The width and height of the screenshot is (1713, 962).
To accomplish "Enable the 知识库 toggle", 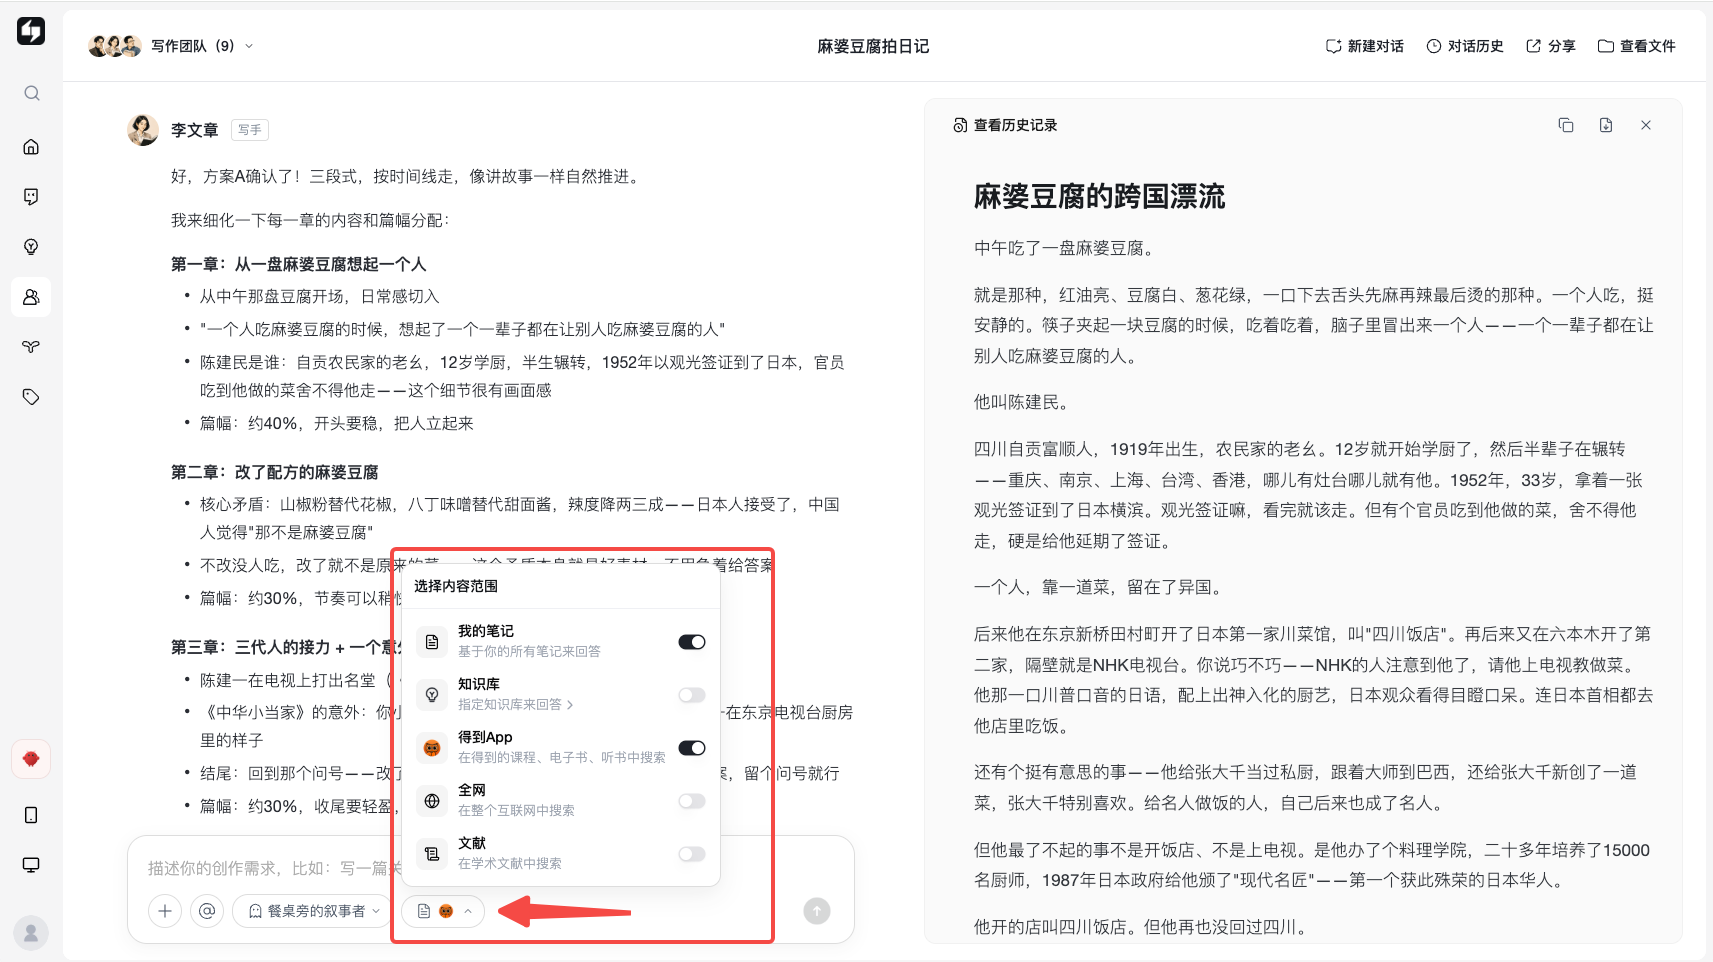I will coord(692,695).
